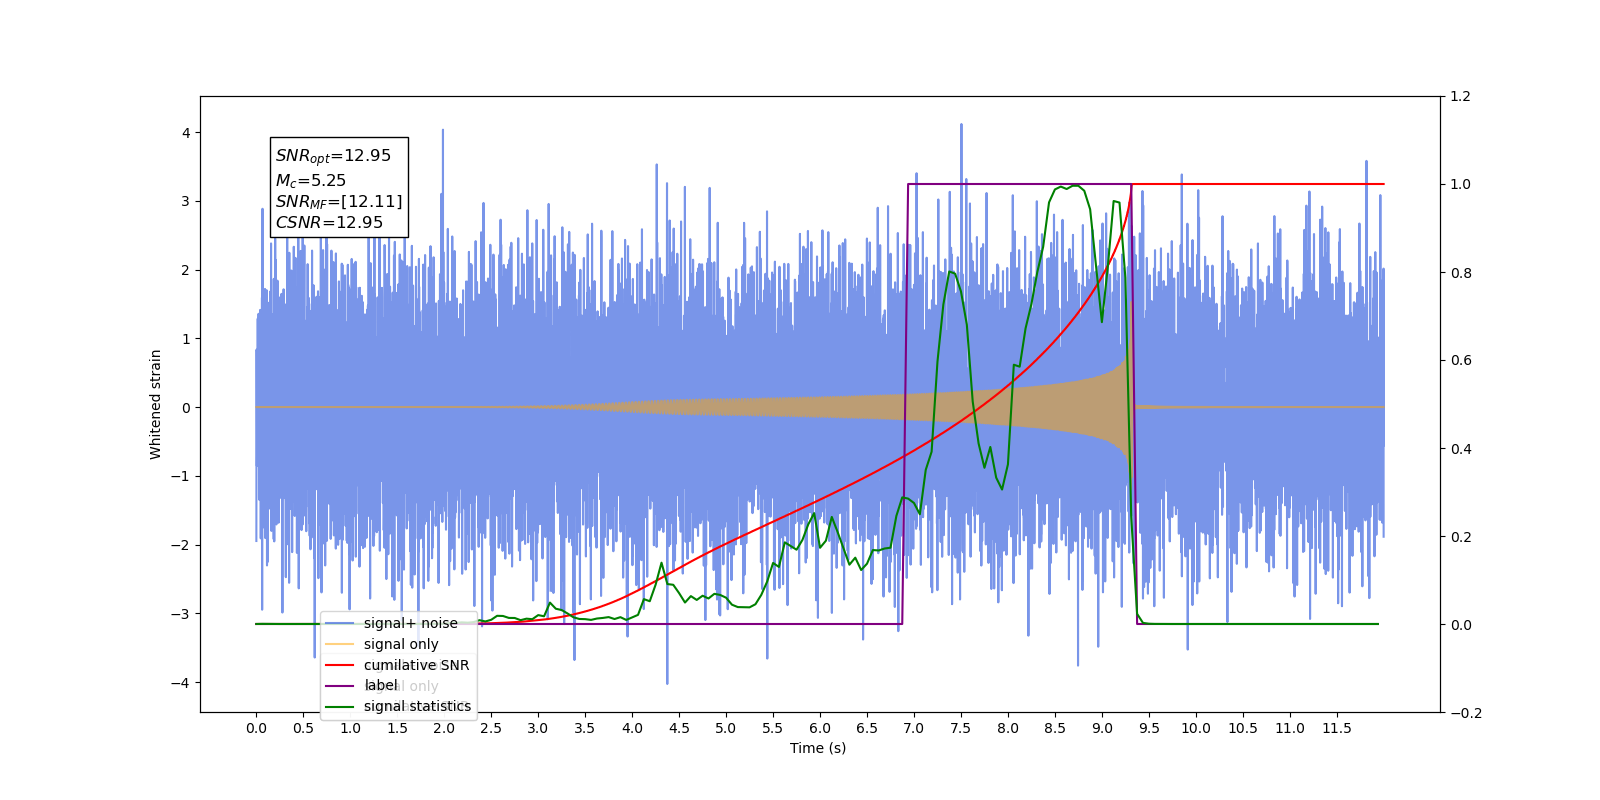The width and height of the screenshot is (1600, 800).
Task: Click the SNRopt=12.95 annotation text
Action: (333, 156)
